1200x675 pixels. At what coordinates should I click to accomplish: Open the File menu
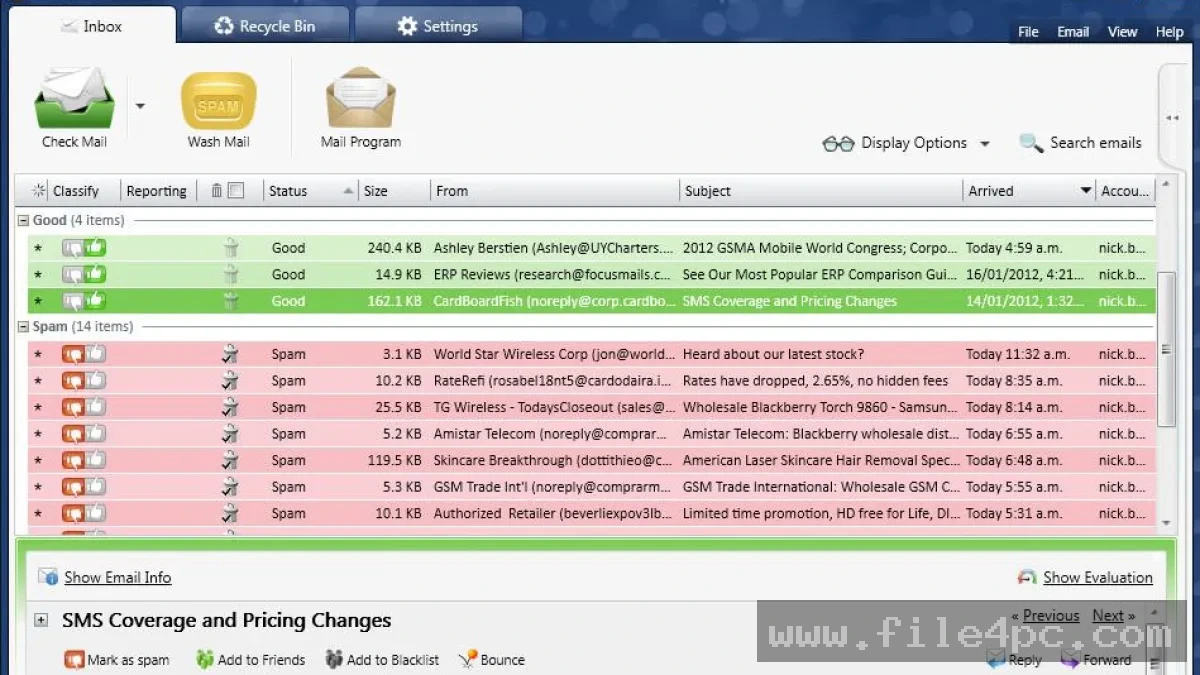1028,32
